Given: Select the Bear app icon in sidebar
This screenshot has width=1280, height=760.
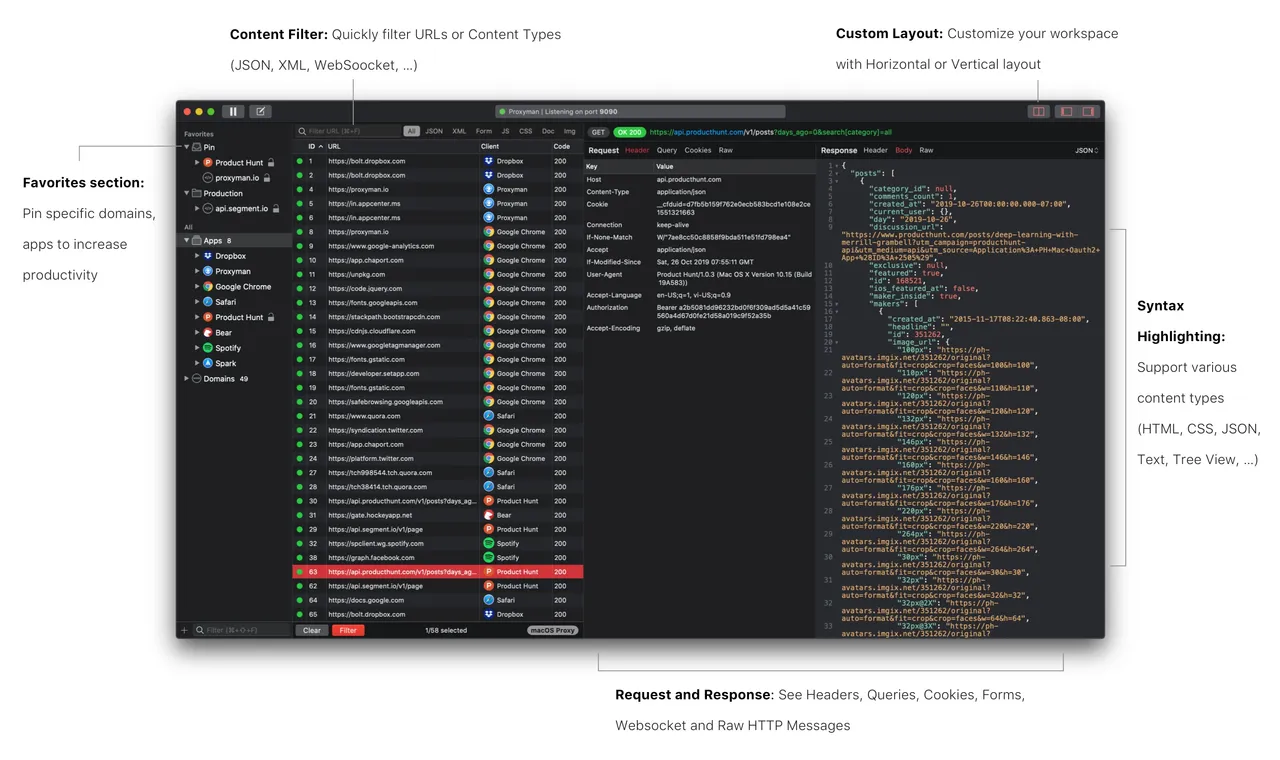Looking at the screenshot, I should click(x=208, y=333).
